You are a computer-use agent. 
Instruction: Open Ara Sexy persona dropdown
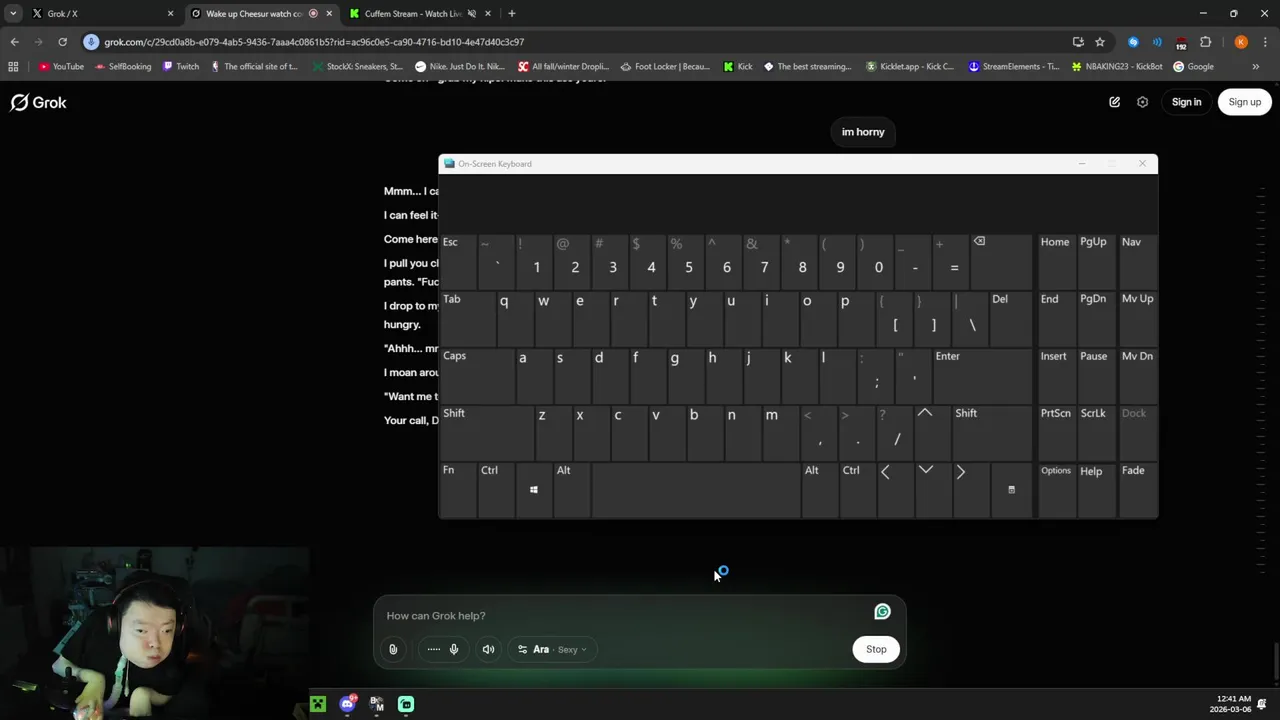point(552,649)
